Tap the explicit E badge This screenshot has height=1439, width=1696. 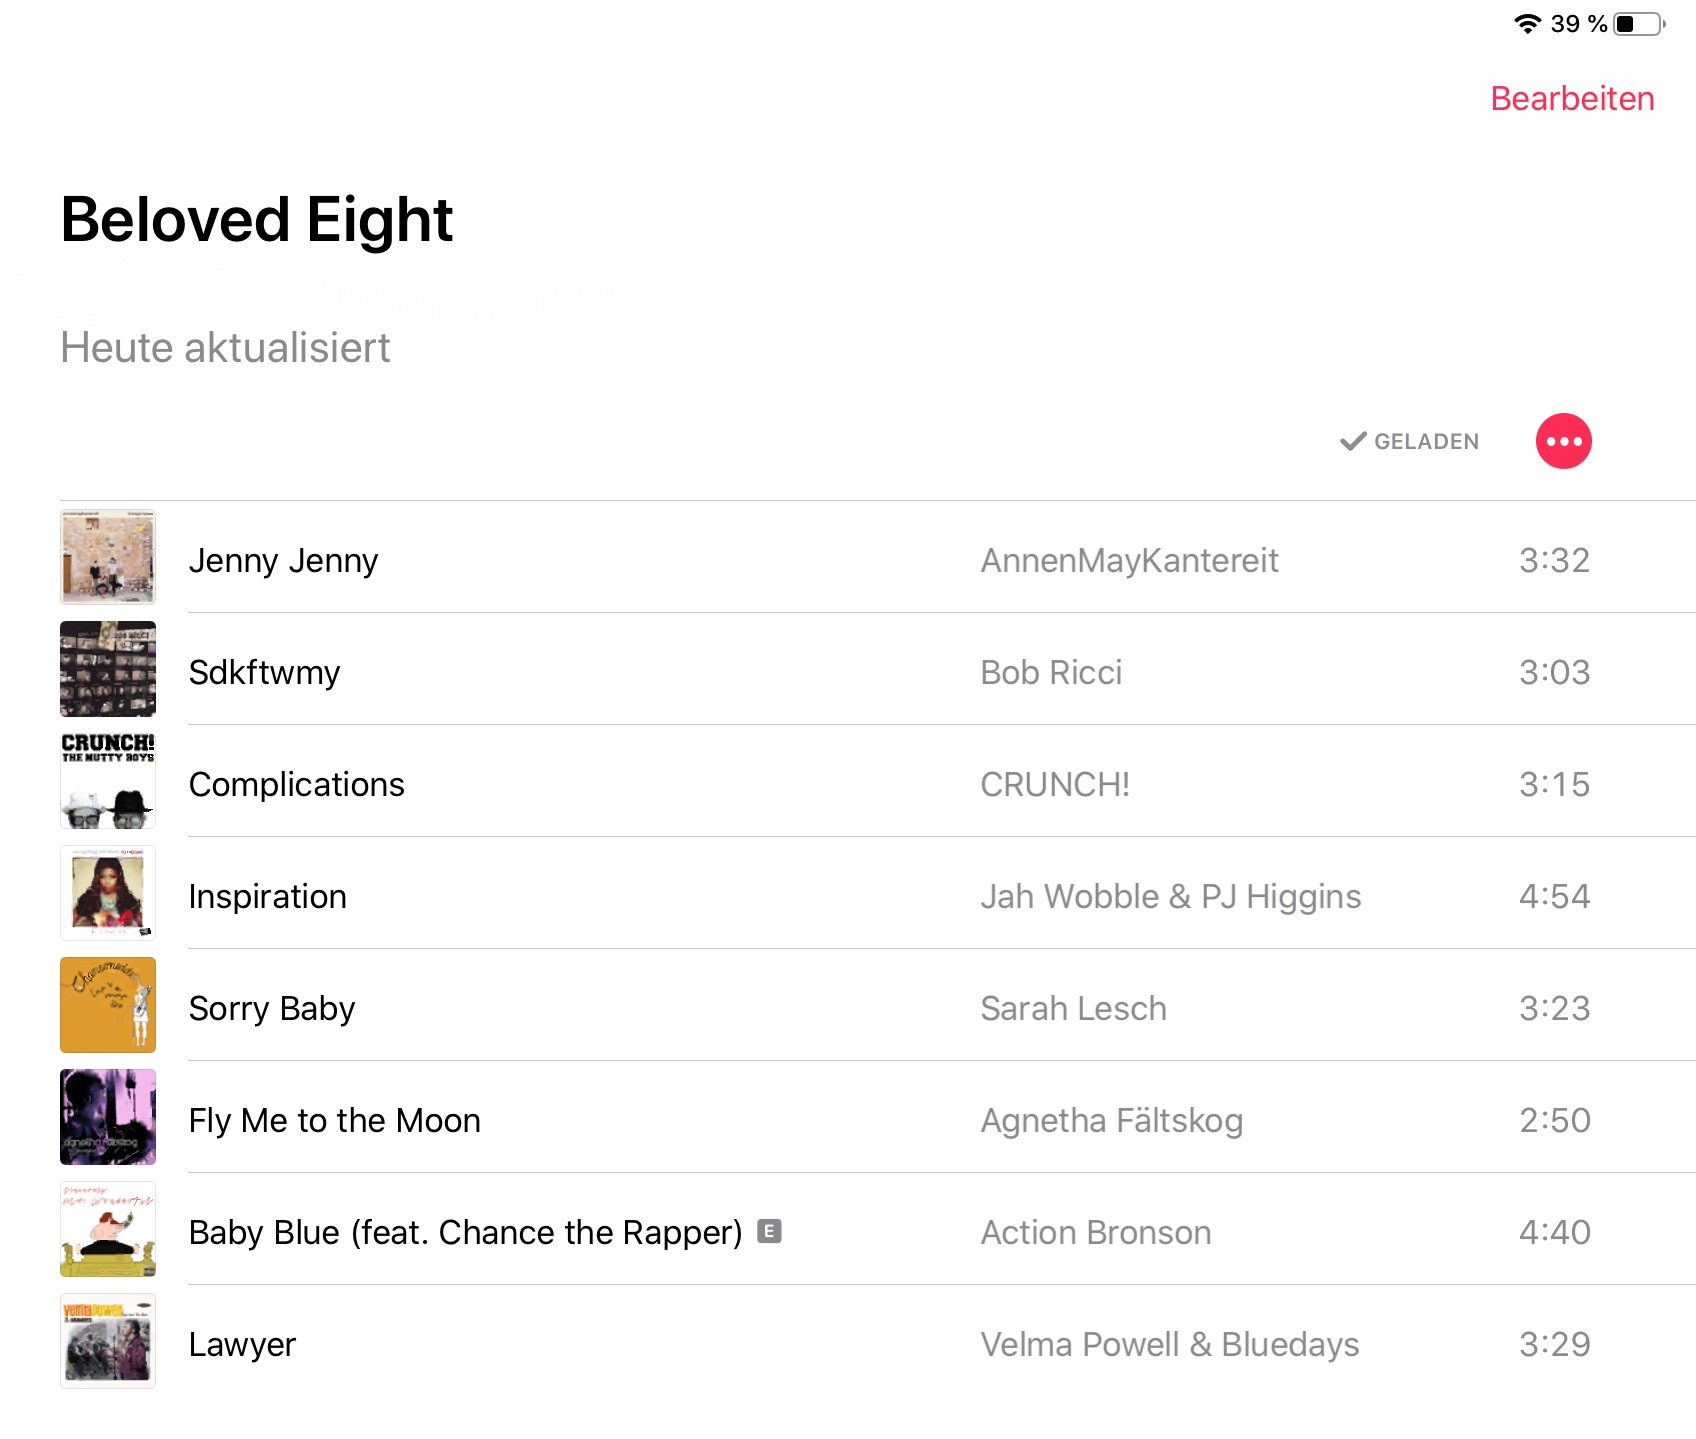[x=769, y=1231]
